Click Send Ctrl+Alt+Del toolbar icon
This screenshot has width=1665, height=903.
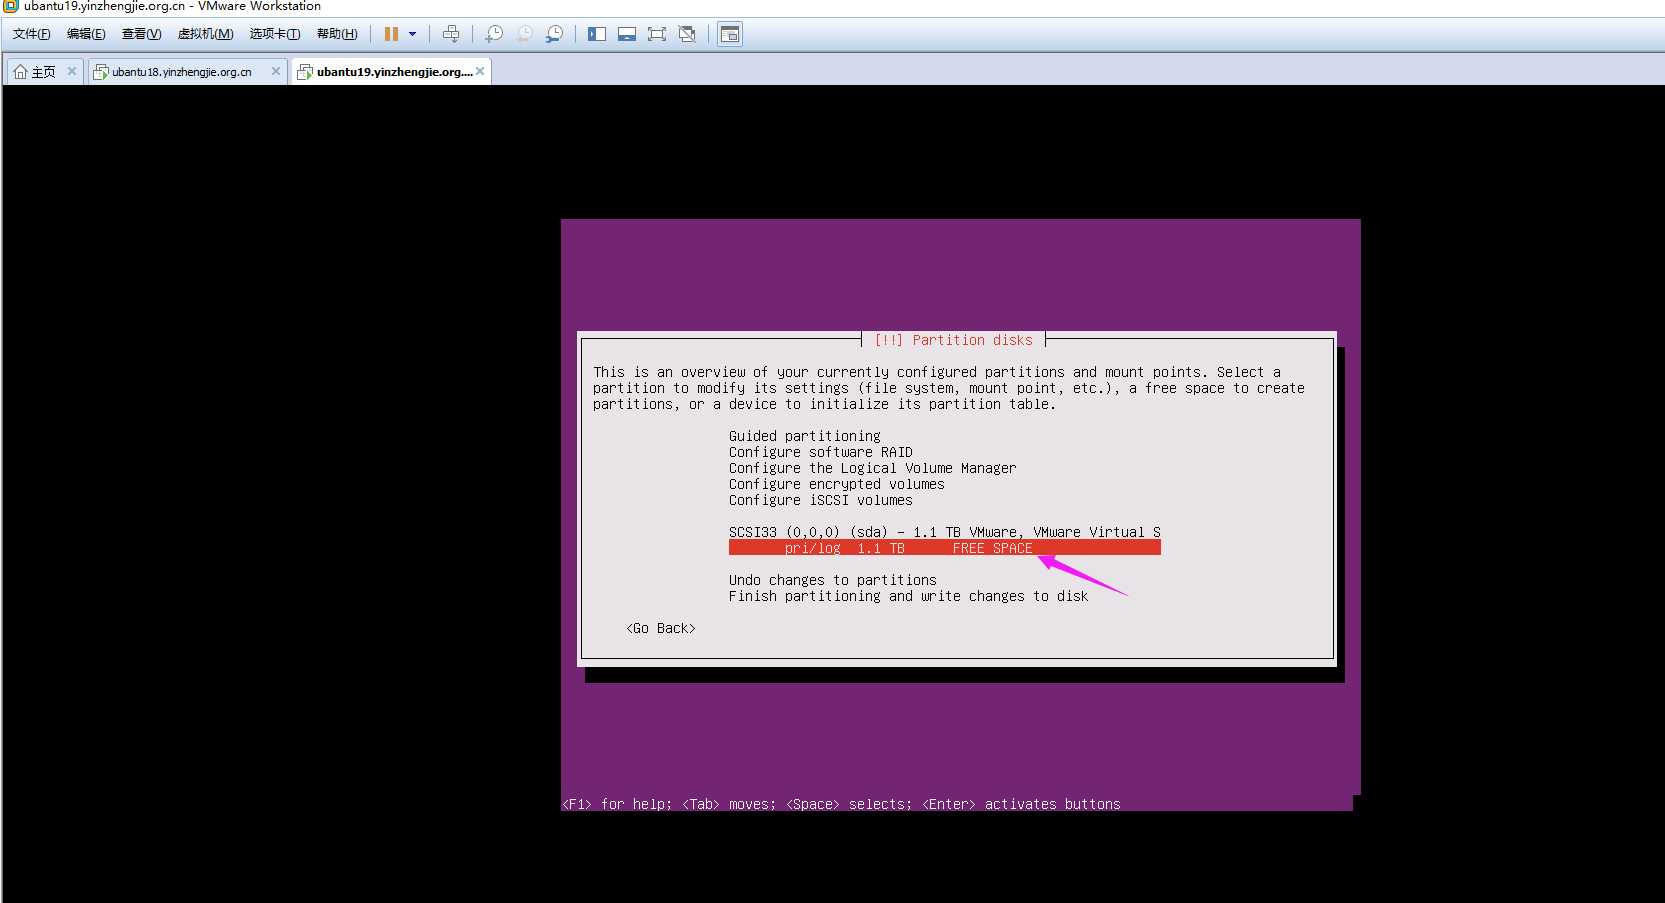(451, 34)
